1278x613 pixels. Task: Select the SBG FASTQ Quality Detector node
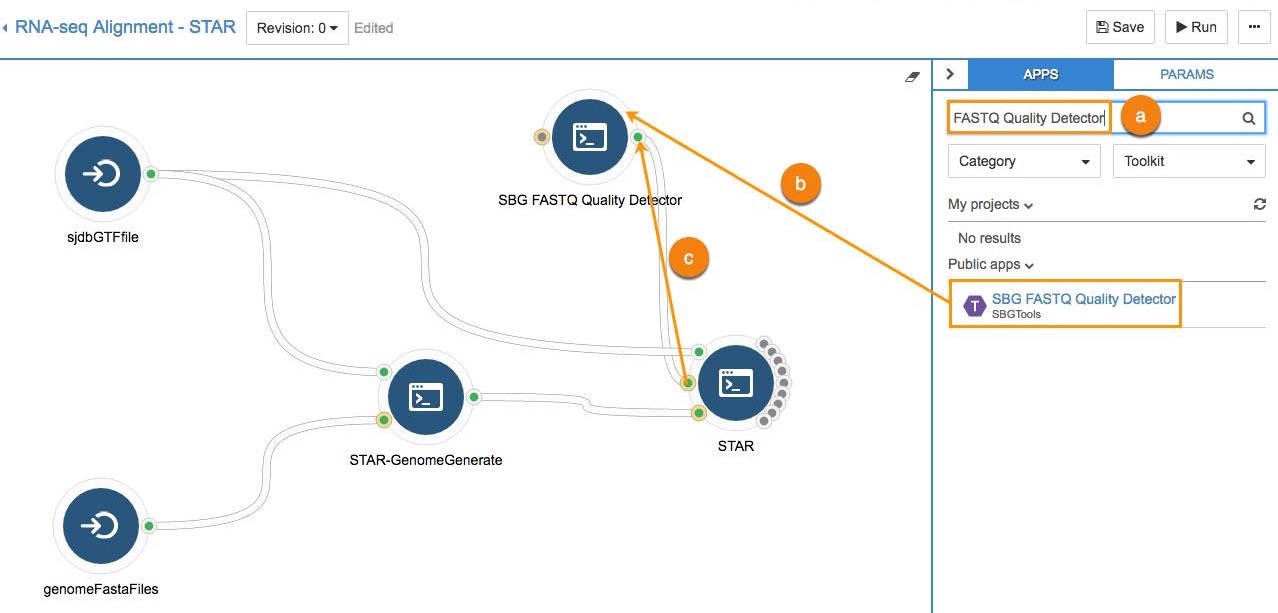point(589,137)
